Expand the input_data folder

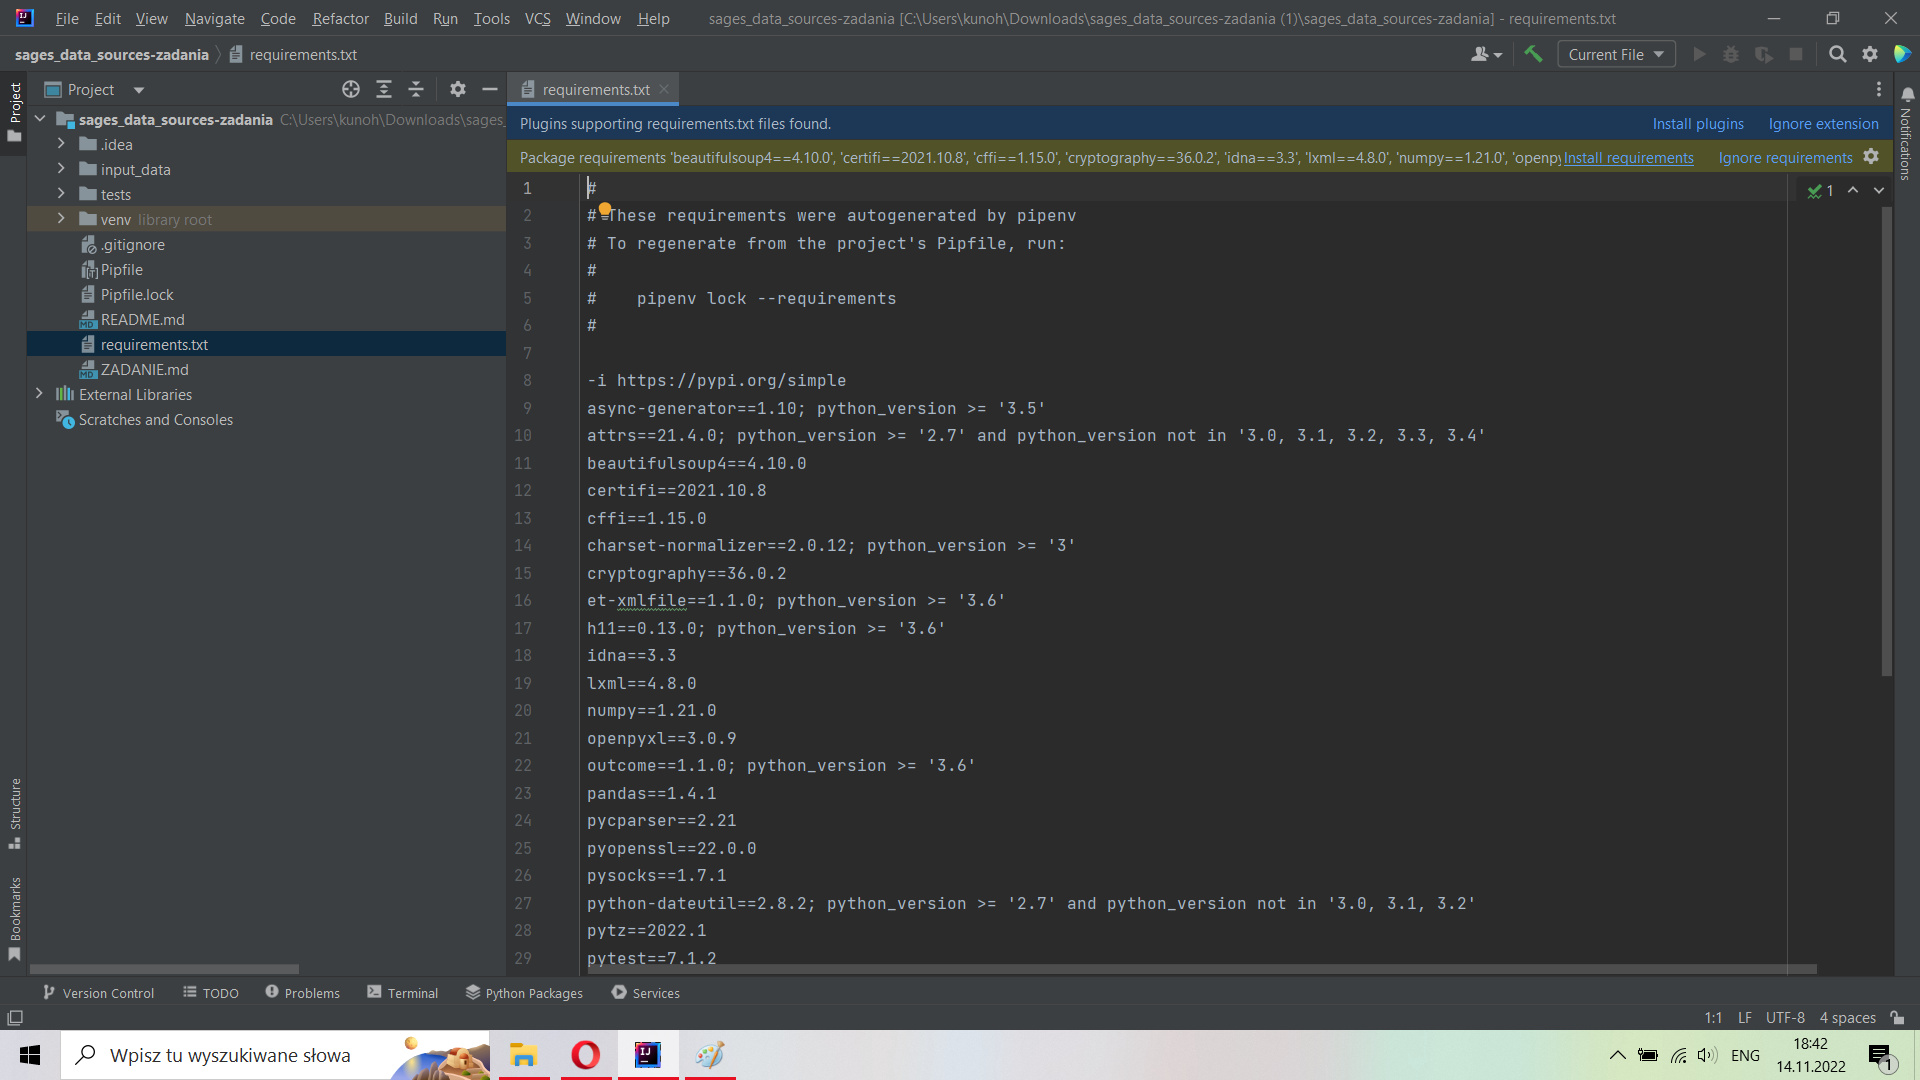coord(61,169)
